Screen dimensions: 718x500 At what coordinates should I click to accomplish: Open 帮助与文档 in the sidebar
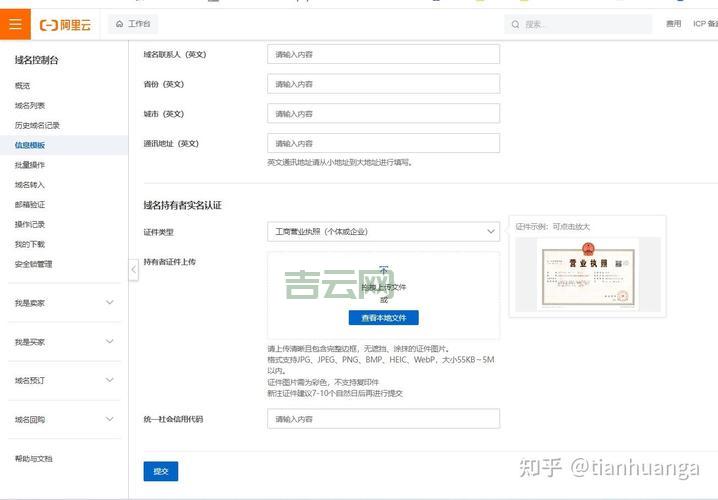(33, 459)
